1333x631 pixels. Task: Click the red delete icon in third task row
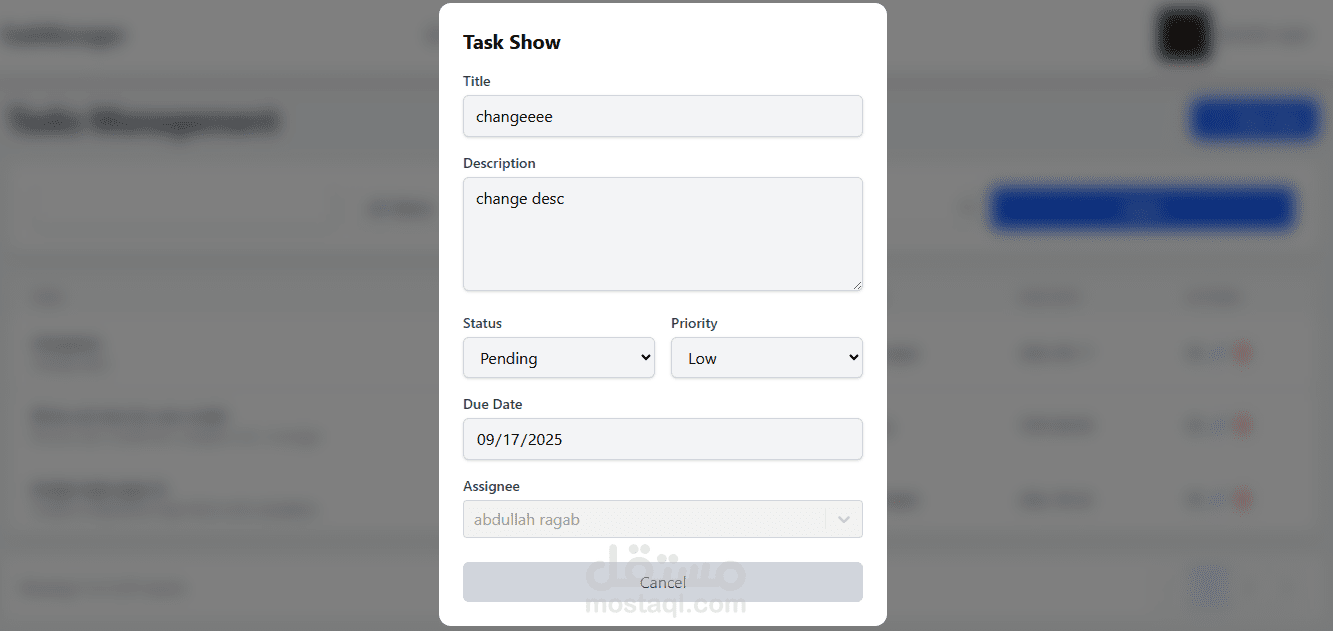(1243, 499)
